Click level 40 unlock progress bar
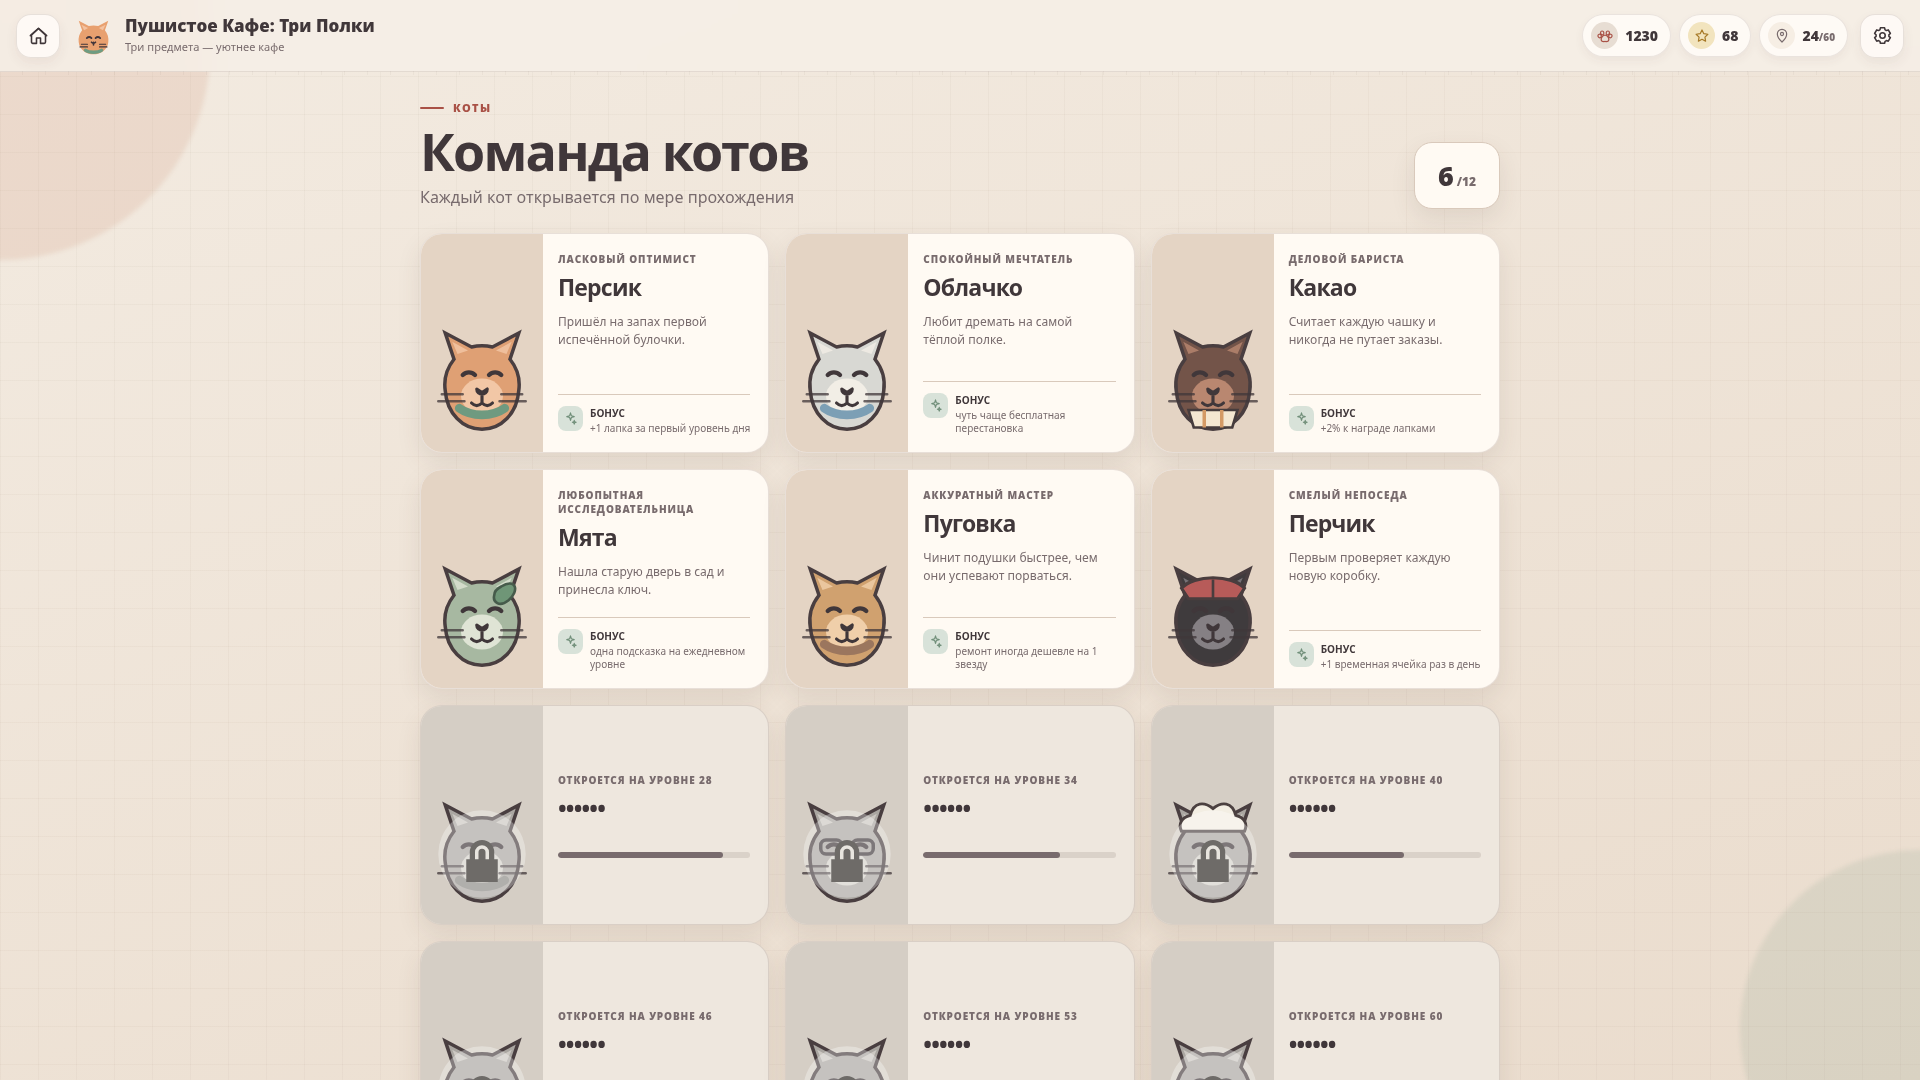The image size is (1920, 1080). coord(1385,855)
